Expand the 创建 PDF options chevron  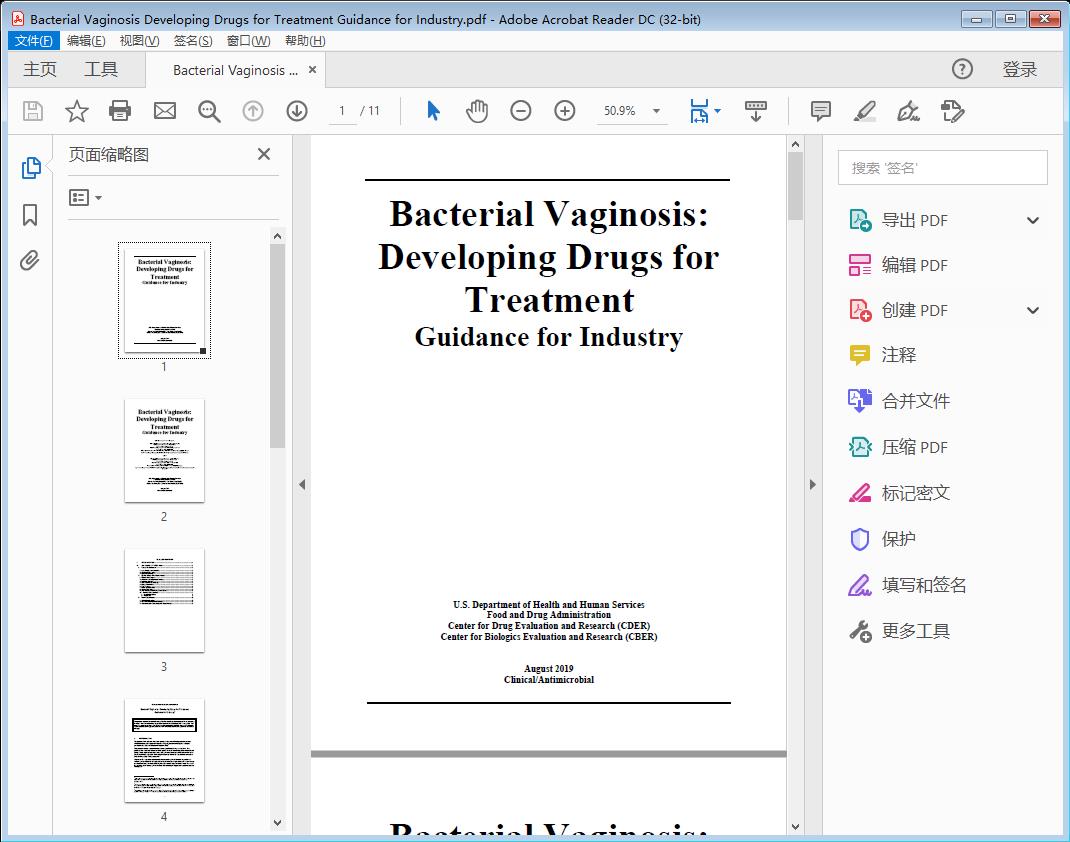(1032, 310)
